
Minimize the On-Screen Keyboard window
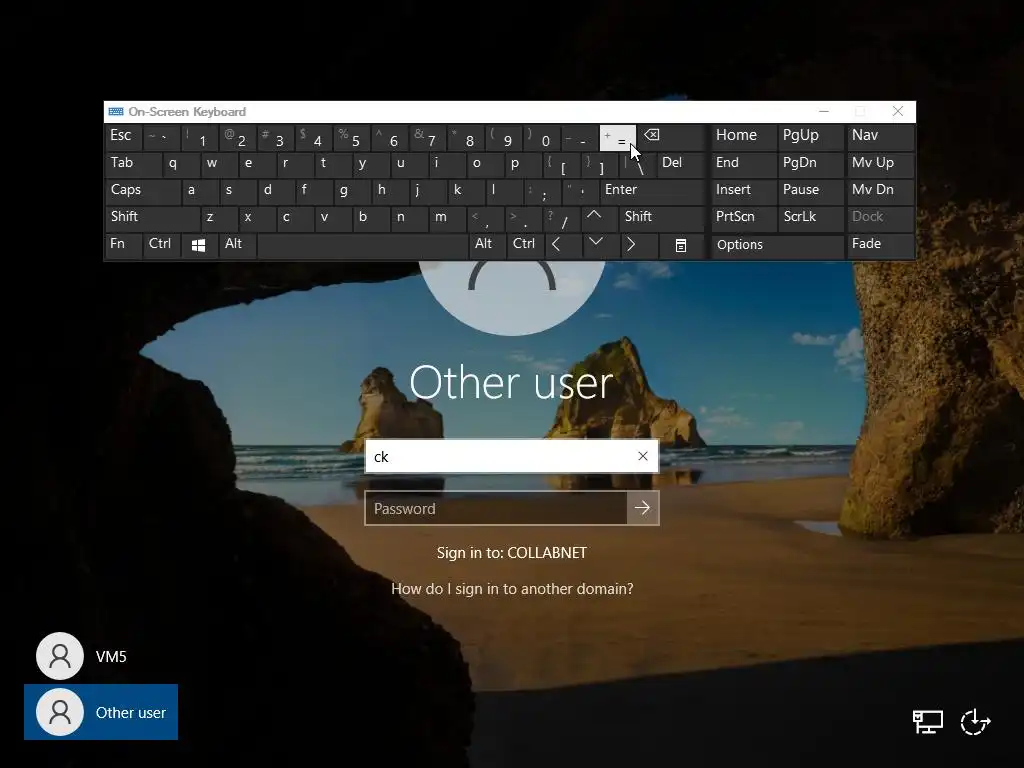click(824, 112)
